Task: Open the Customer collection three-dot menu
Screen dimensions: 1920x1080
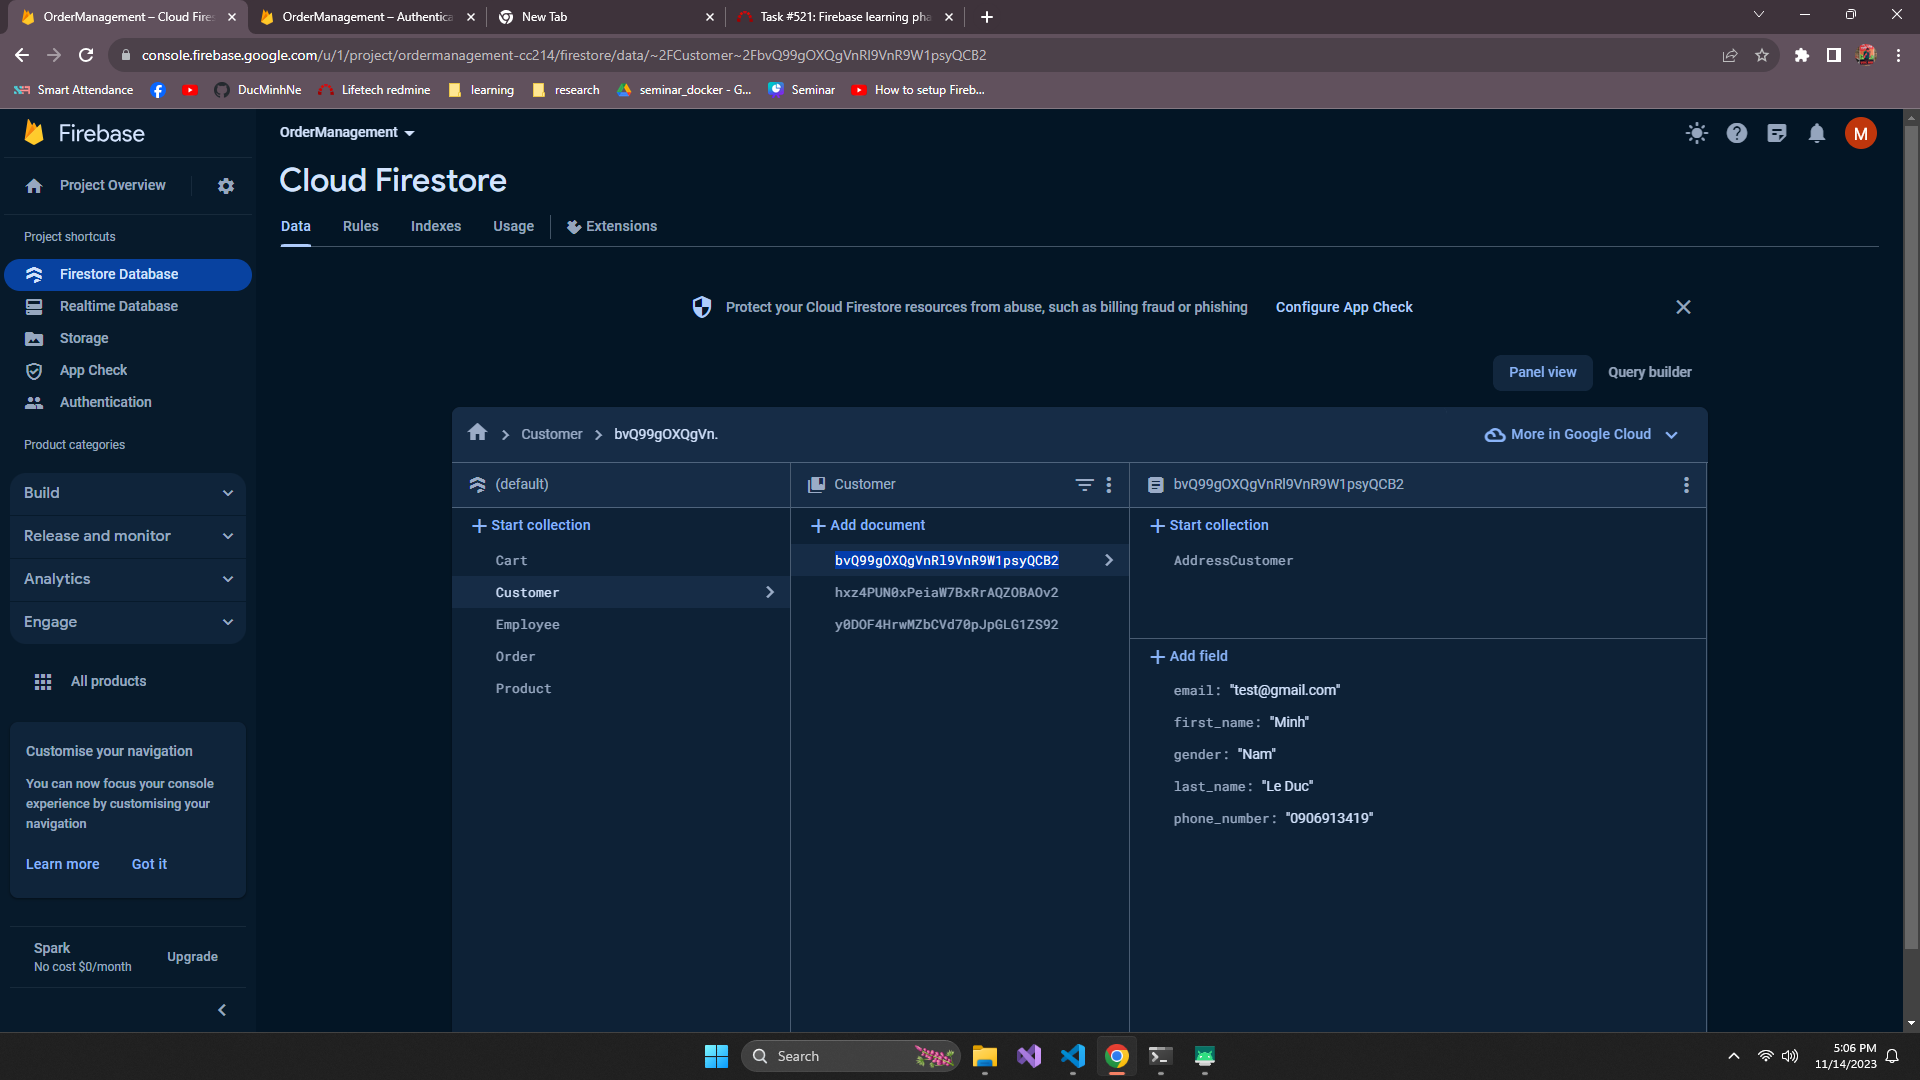Action: coord(1109,485)
